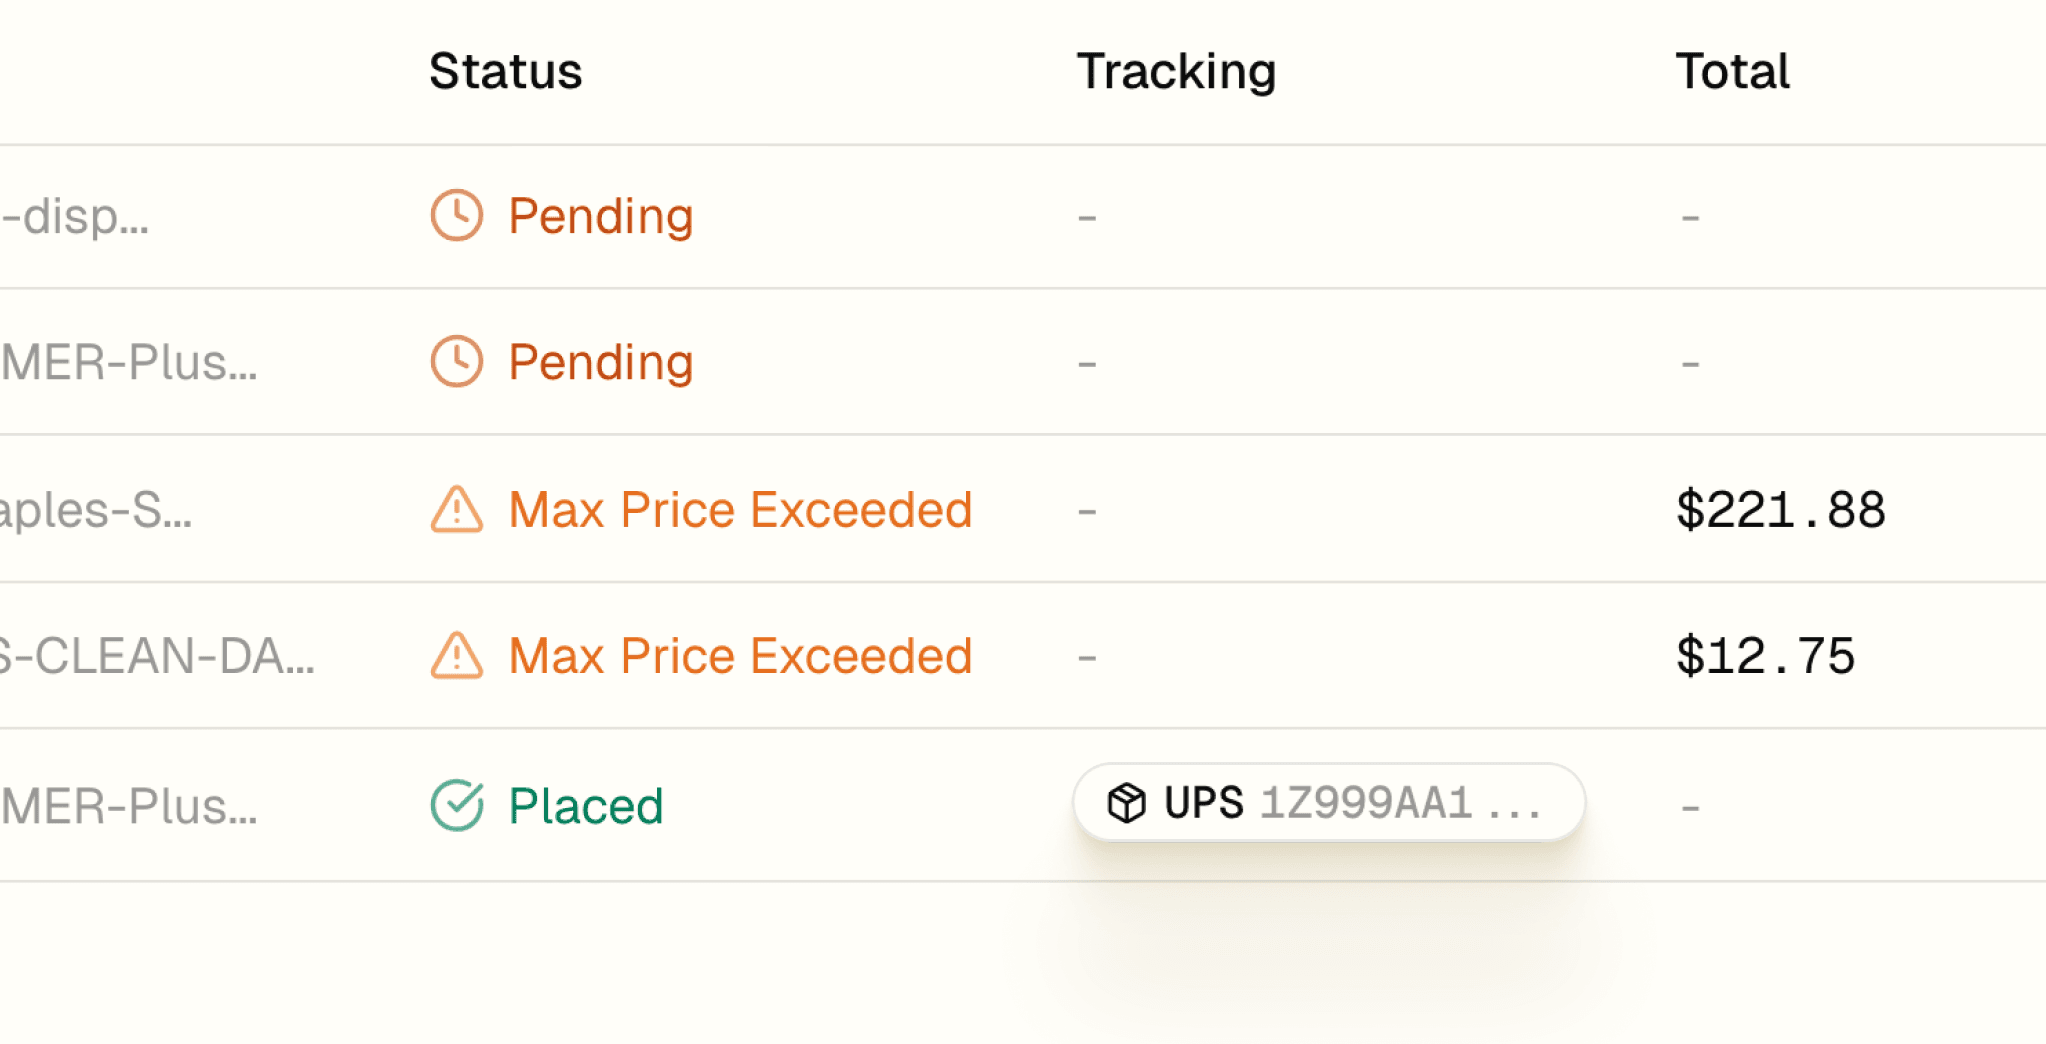Click warning triangle beside the $12.75 order
The height and width of the screenshot is (1044, 2046).
coord(457,656)
